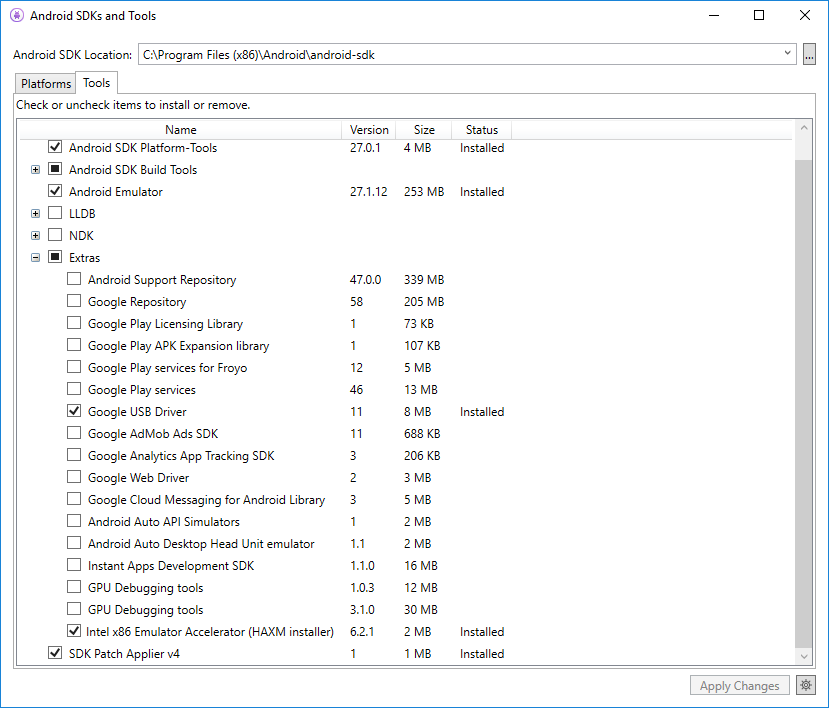This screenshot has width=829, height=708.
Task: Click the 339 MB size cell
Action: click(424, 280)
